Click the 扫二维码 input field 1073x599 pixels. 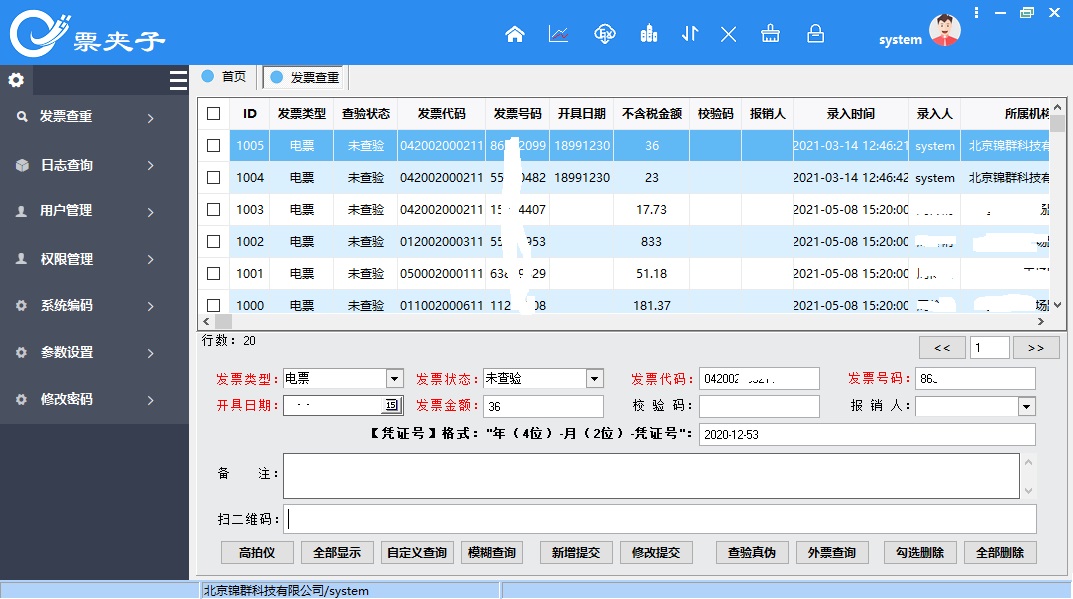[660, 519]
